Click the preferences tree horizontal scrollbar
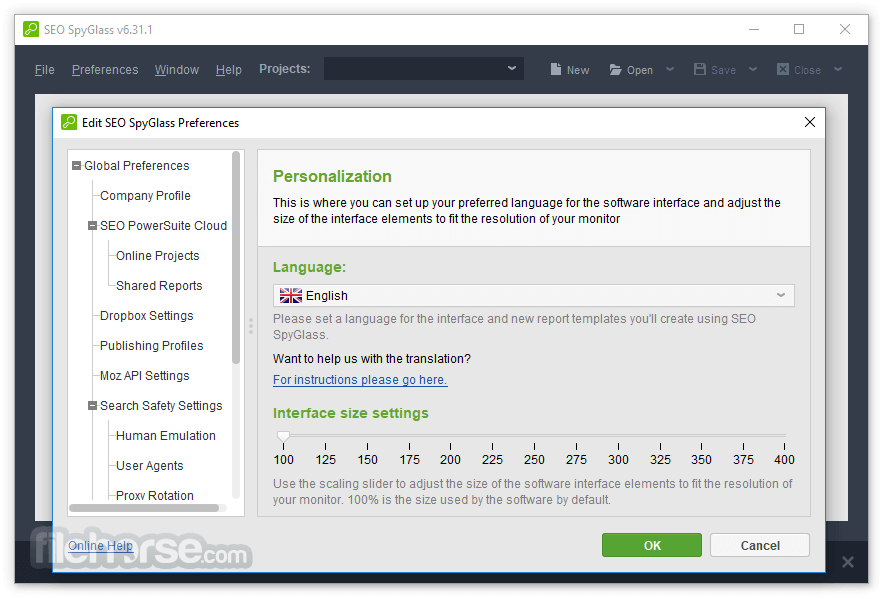Viewport: 883px width, 599px height. pos(144,508)
